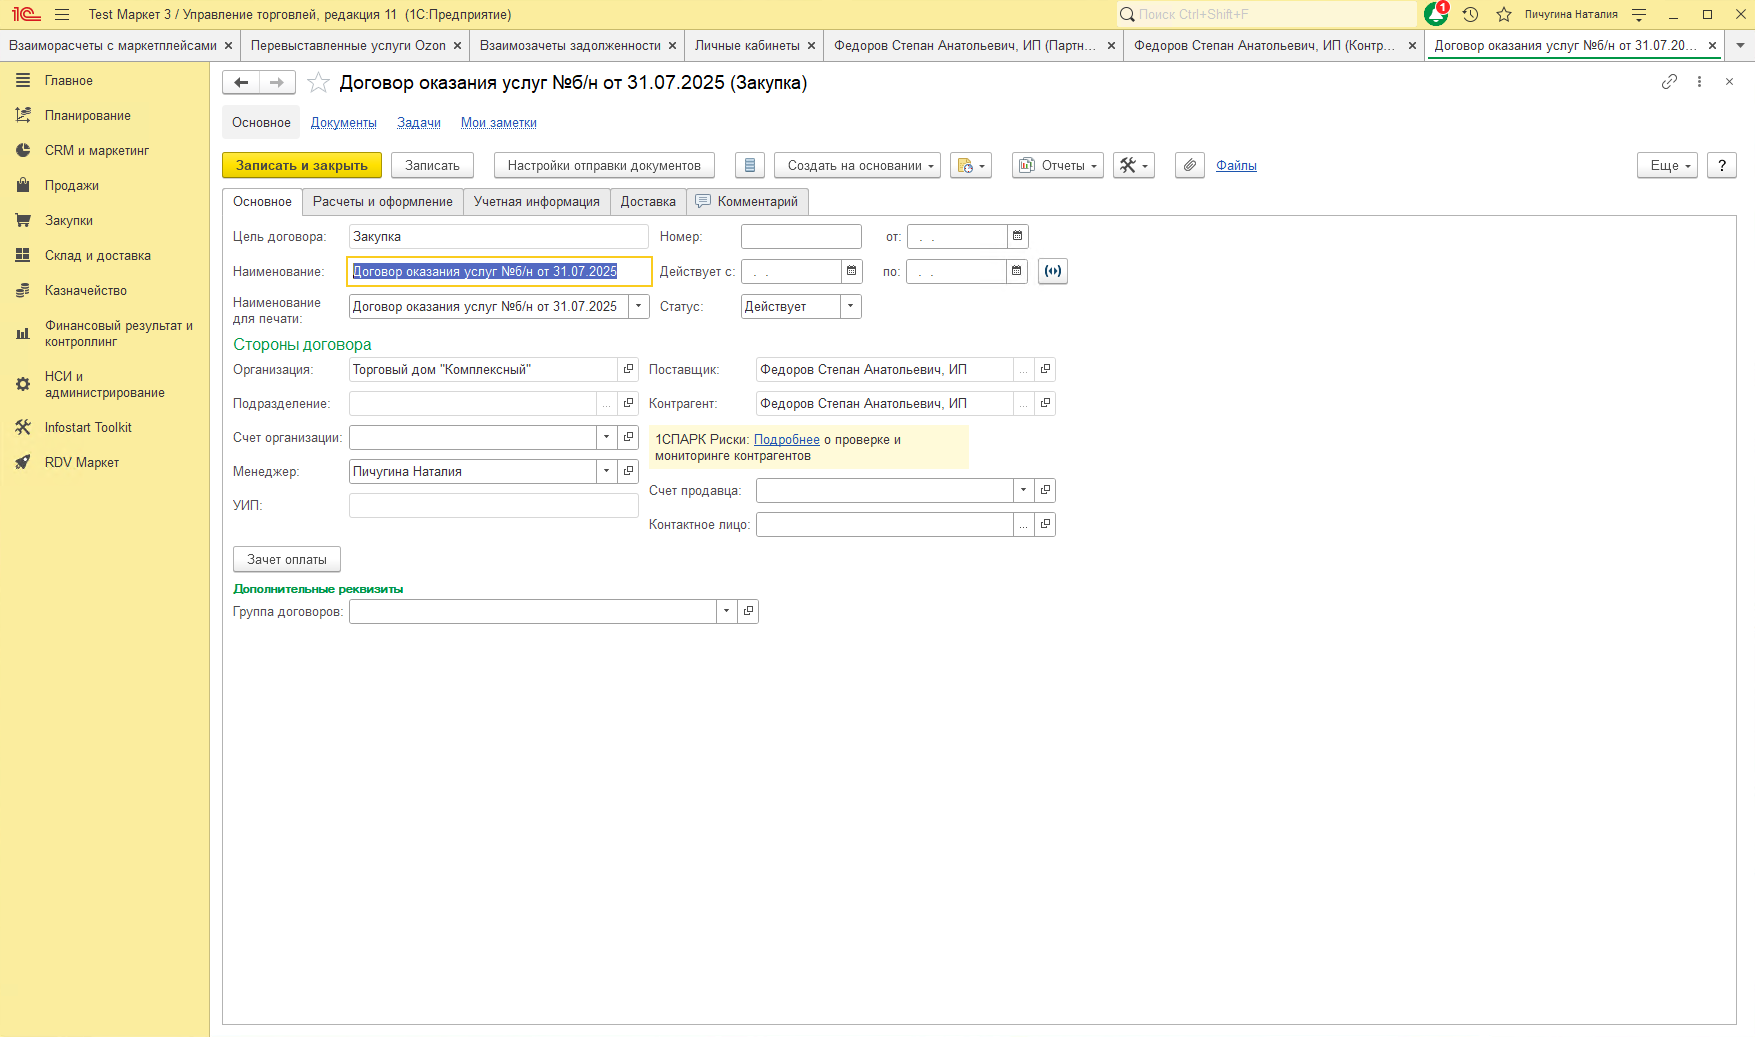Click the 'Зачет оплаты' button

(x=287, y=560)
